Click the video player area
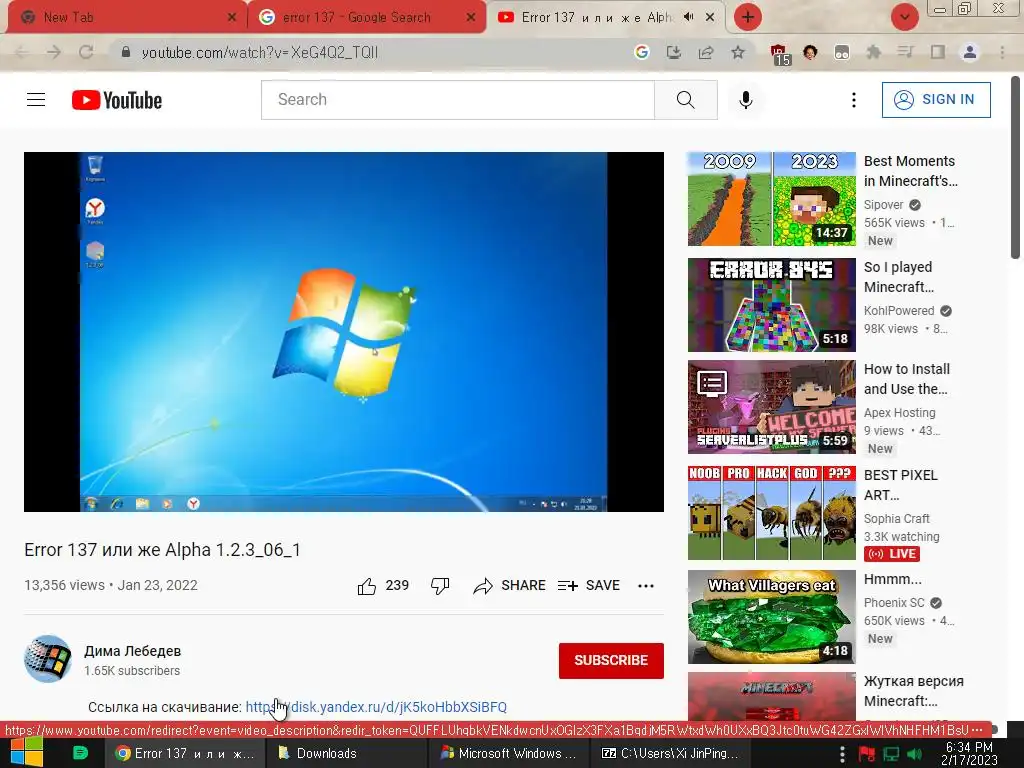Screen dimensions: 1024x768 tap(344, 332)
